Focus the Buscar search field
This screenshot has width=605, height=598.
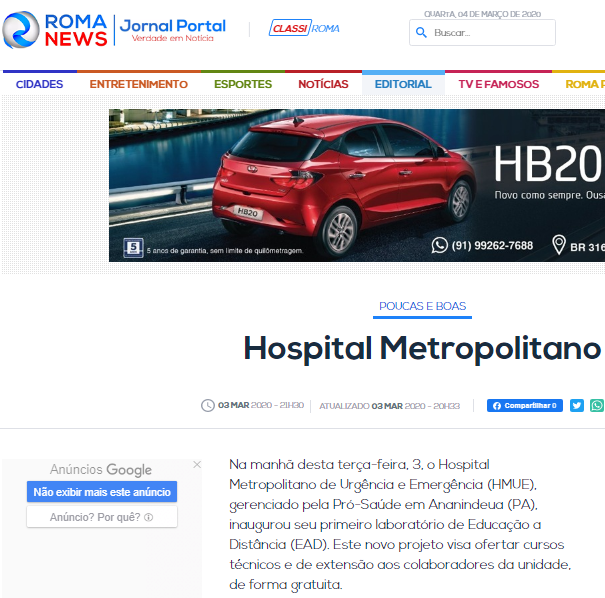point(490,33)
